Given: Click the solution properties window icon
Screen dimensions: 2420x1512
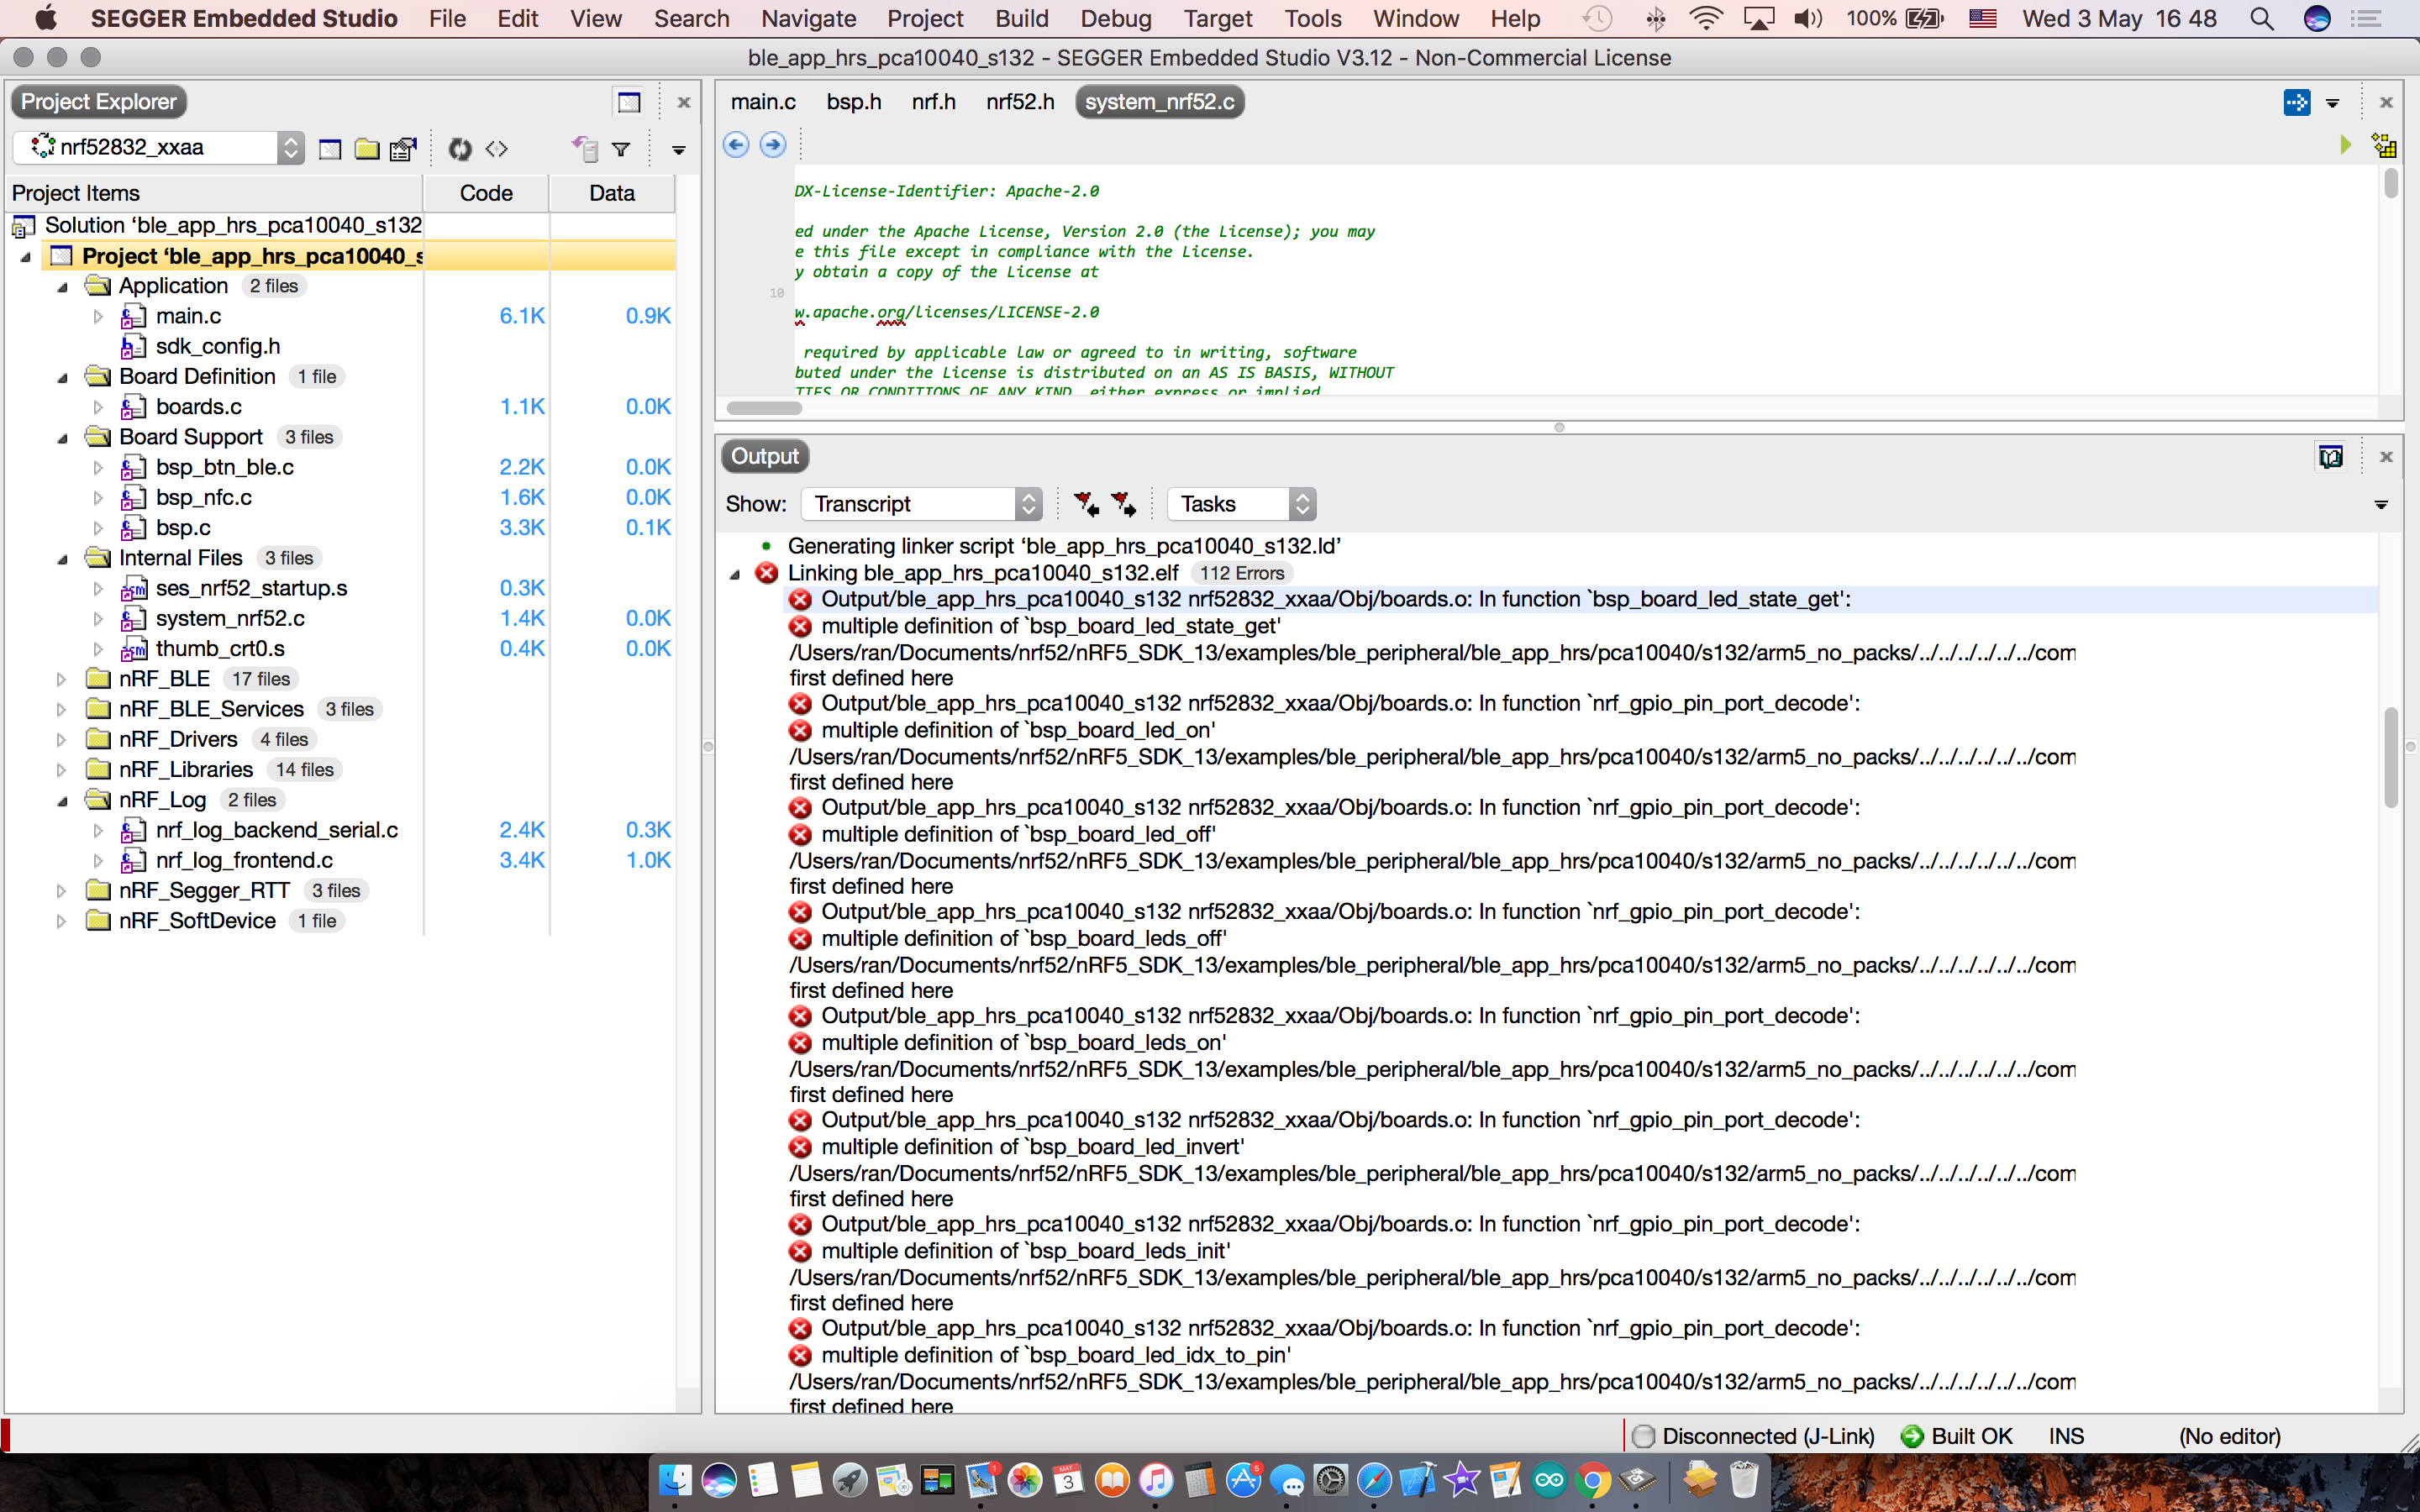Looking at the screenshot, I should coord(329,149).
